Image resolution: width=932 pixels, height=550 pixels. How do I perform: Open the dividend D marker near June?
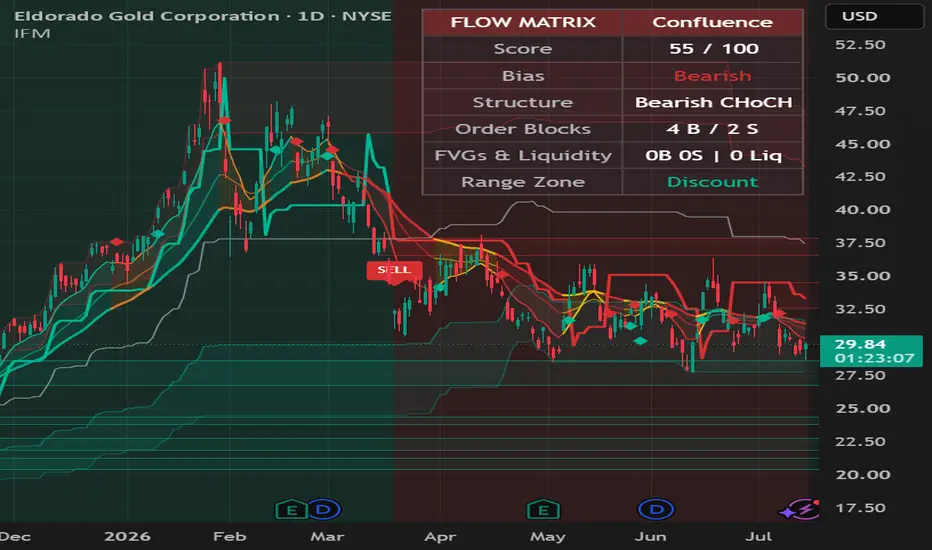[x=656, y=509]
